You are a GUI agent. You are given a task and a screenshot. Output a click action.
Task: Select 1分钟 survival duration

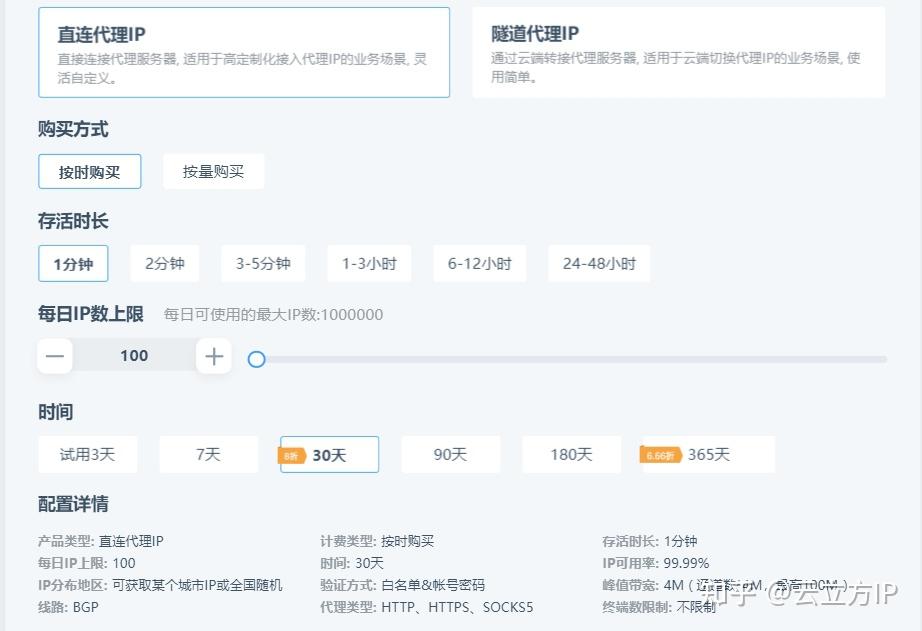click(x=73, y=263)
